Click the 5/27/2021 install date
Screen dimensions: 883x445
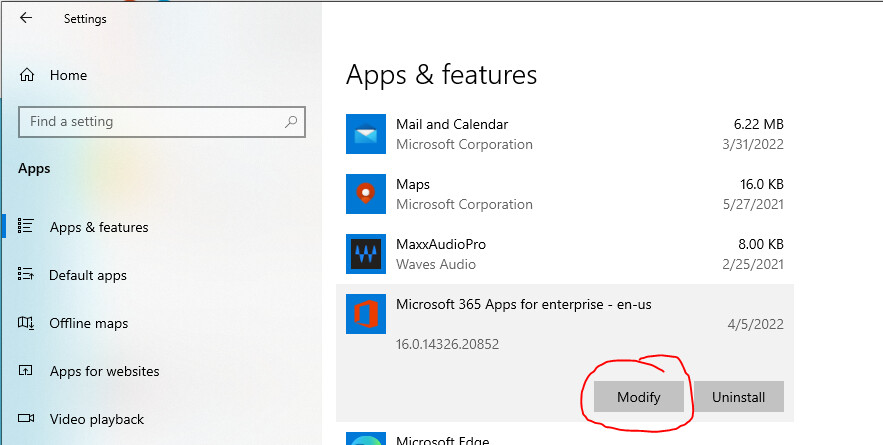753,204
